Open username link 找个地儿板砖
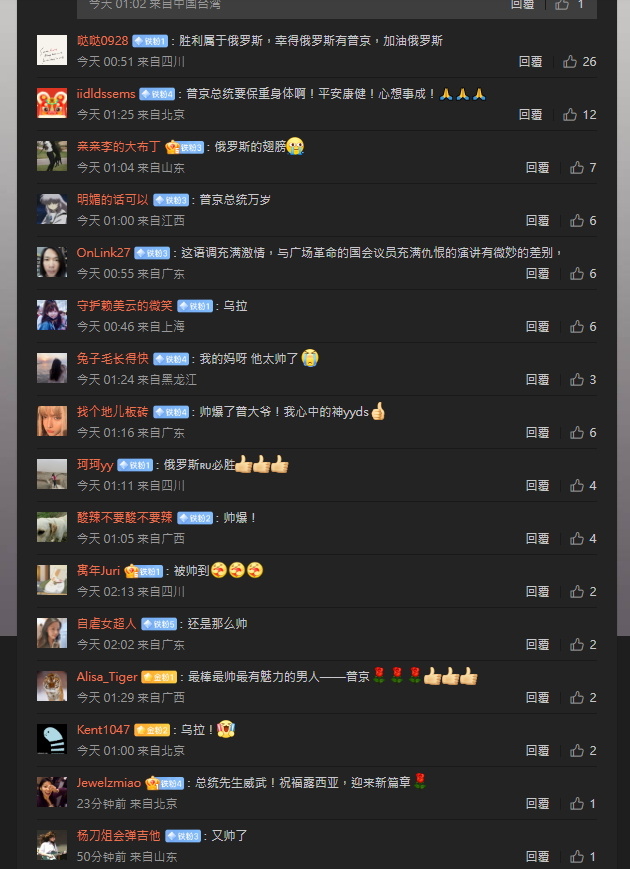 (112, 412)
